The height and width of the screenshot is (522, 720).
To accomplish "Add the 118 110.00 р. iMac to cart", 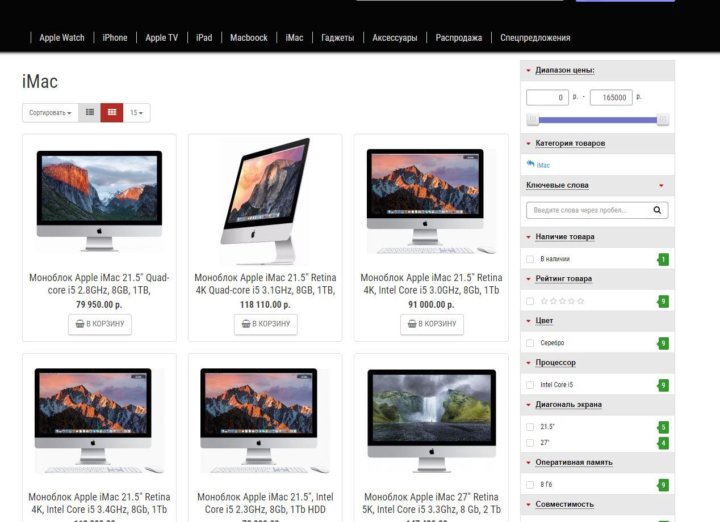I will pos(265,324).
